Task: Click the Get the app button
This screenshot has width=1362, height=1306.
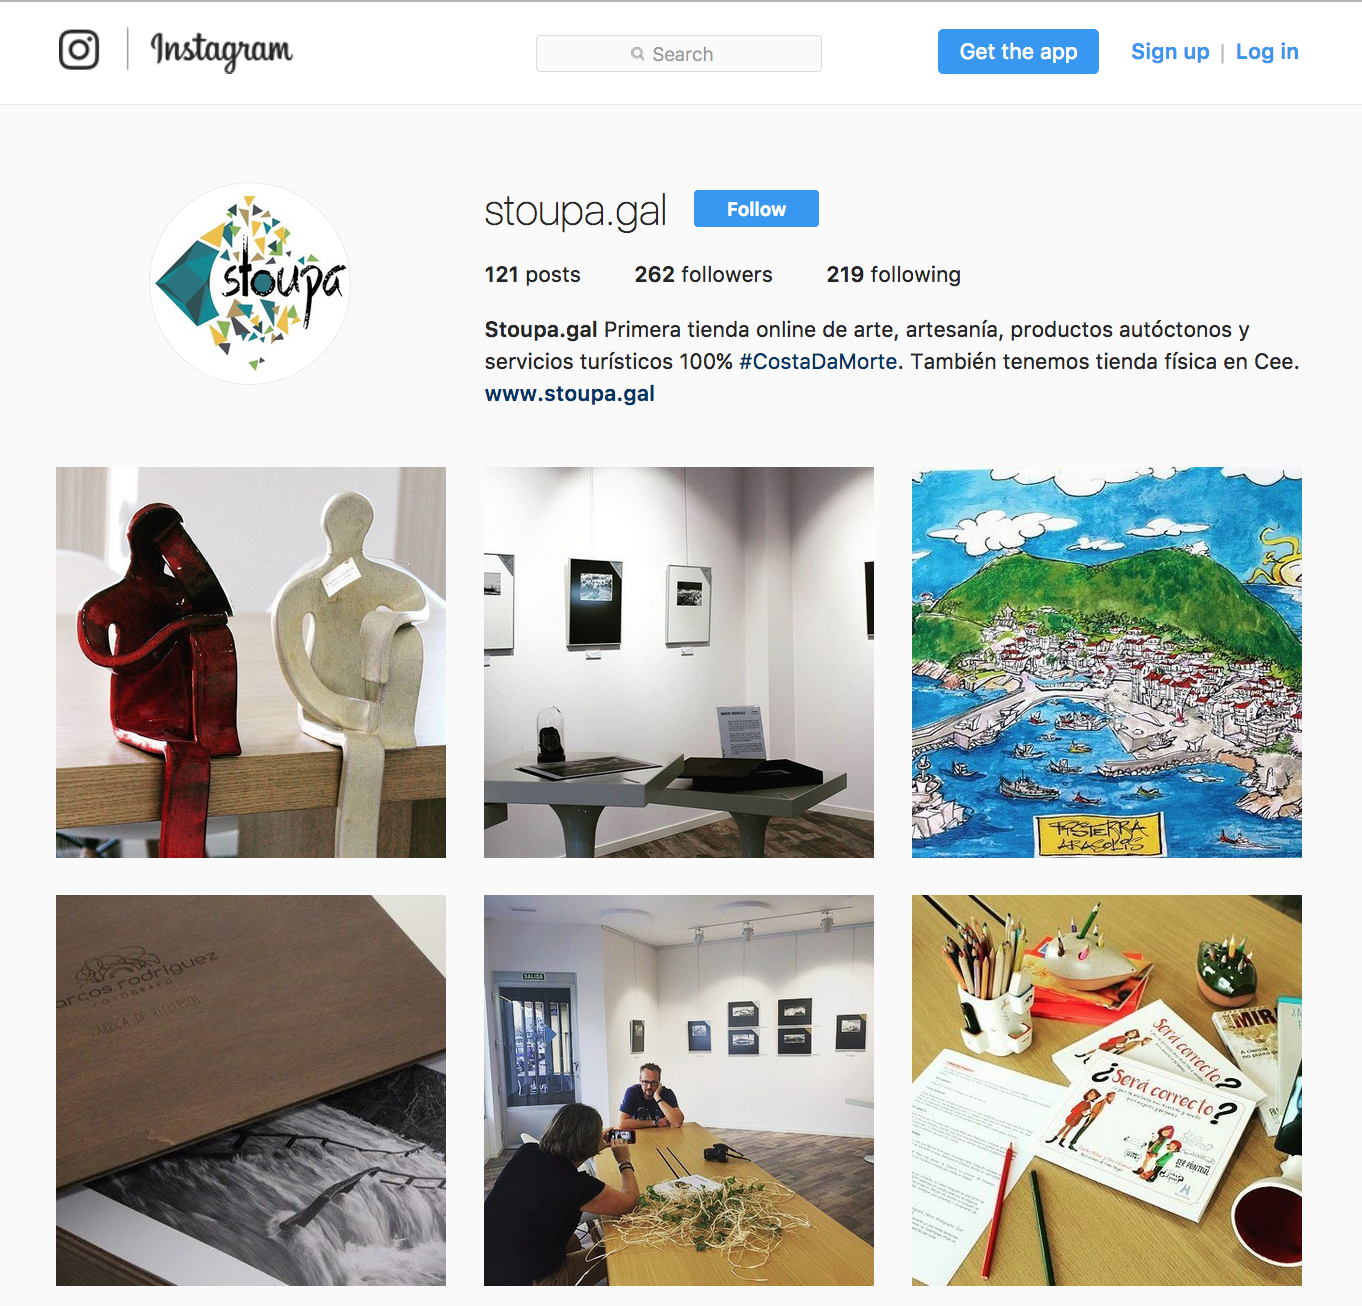Action: [1018, 52]
